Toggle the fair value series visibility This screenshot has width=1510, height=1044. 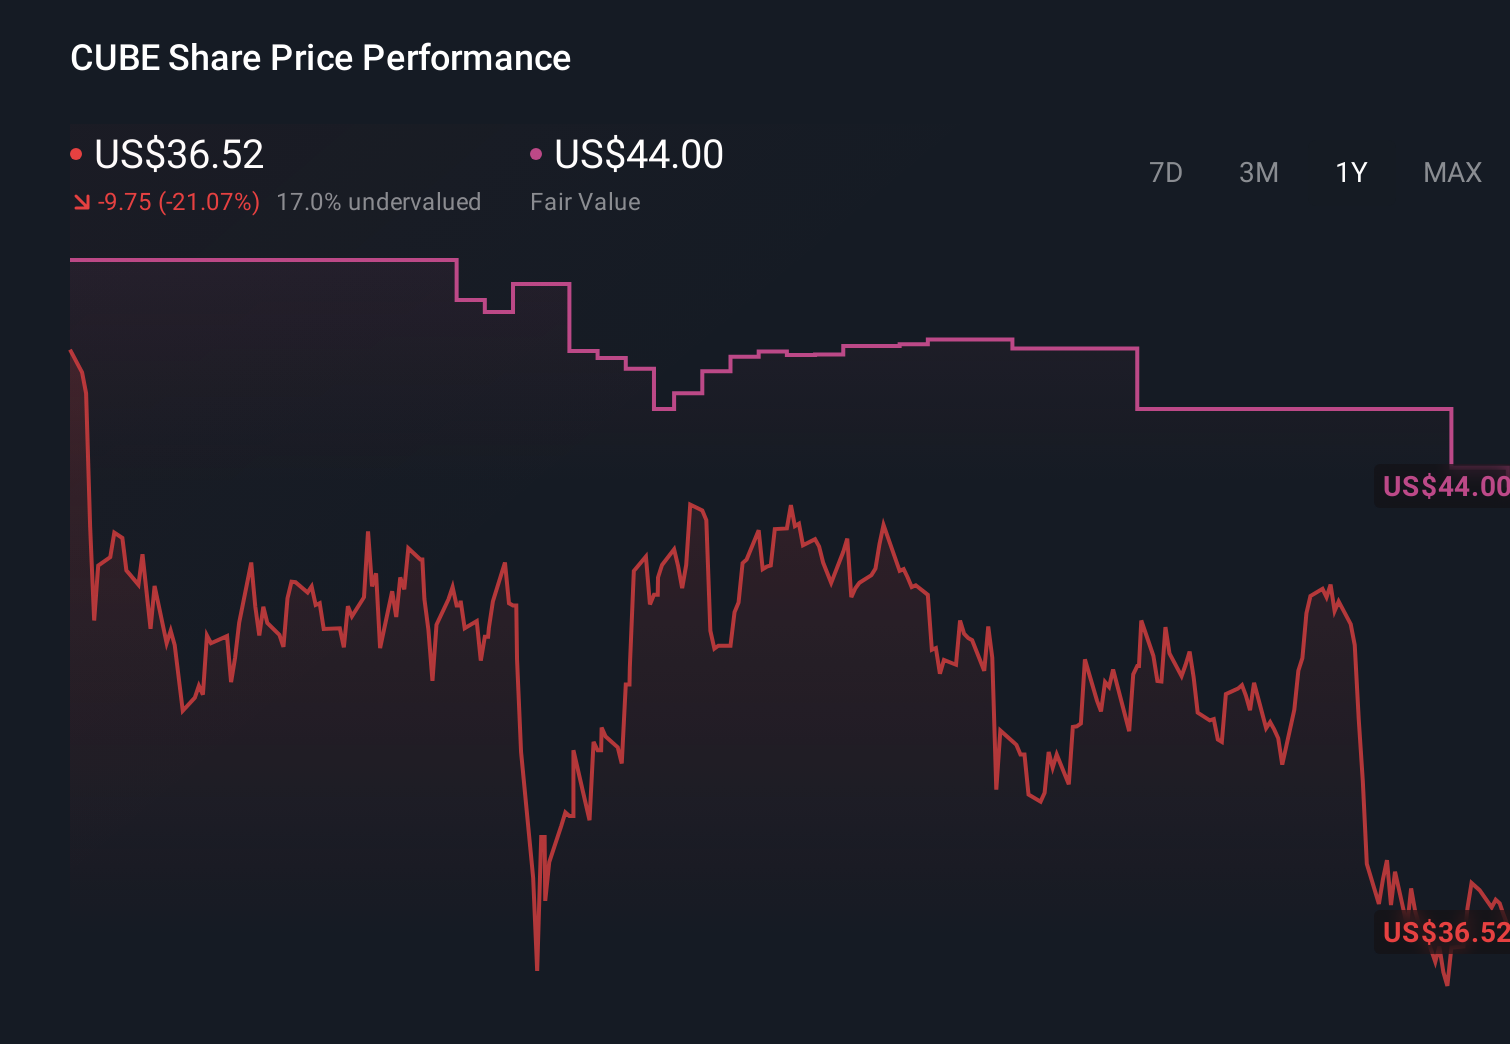pos(536,152)
